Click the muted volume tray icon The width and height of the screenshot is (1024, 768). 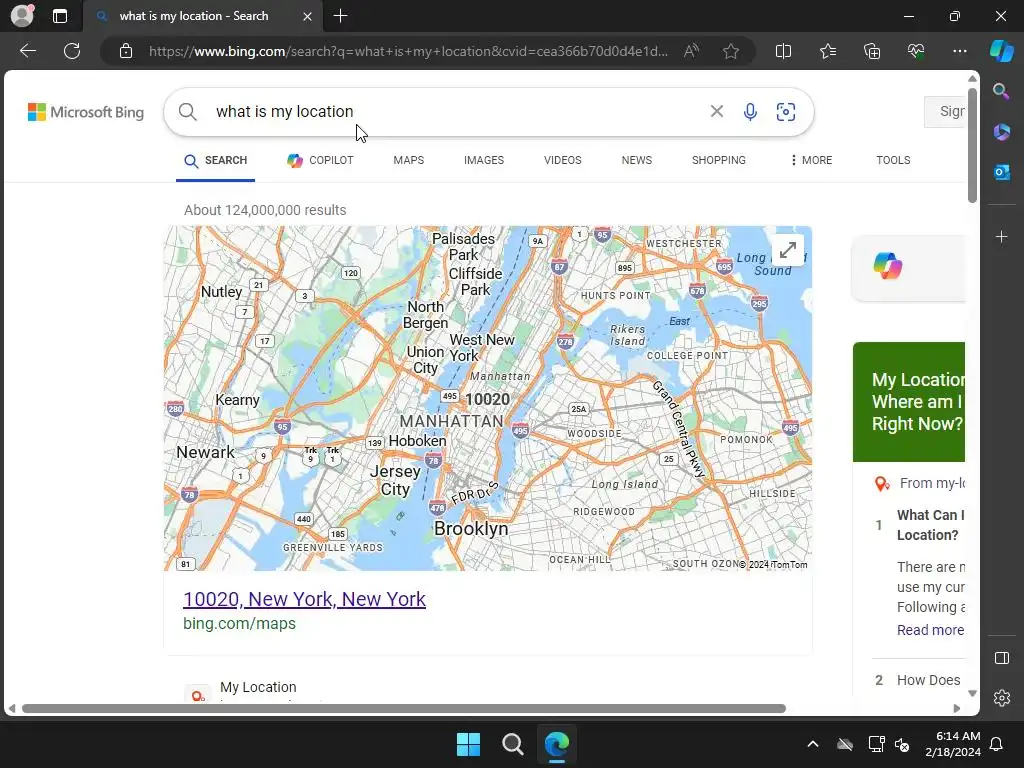902,744
